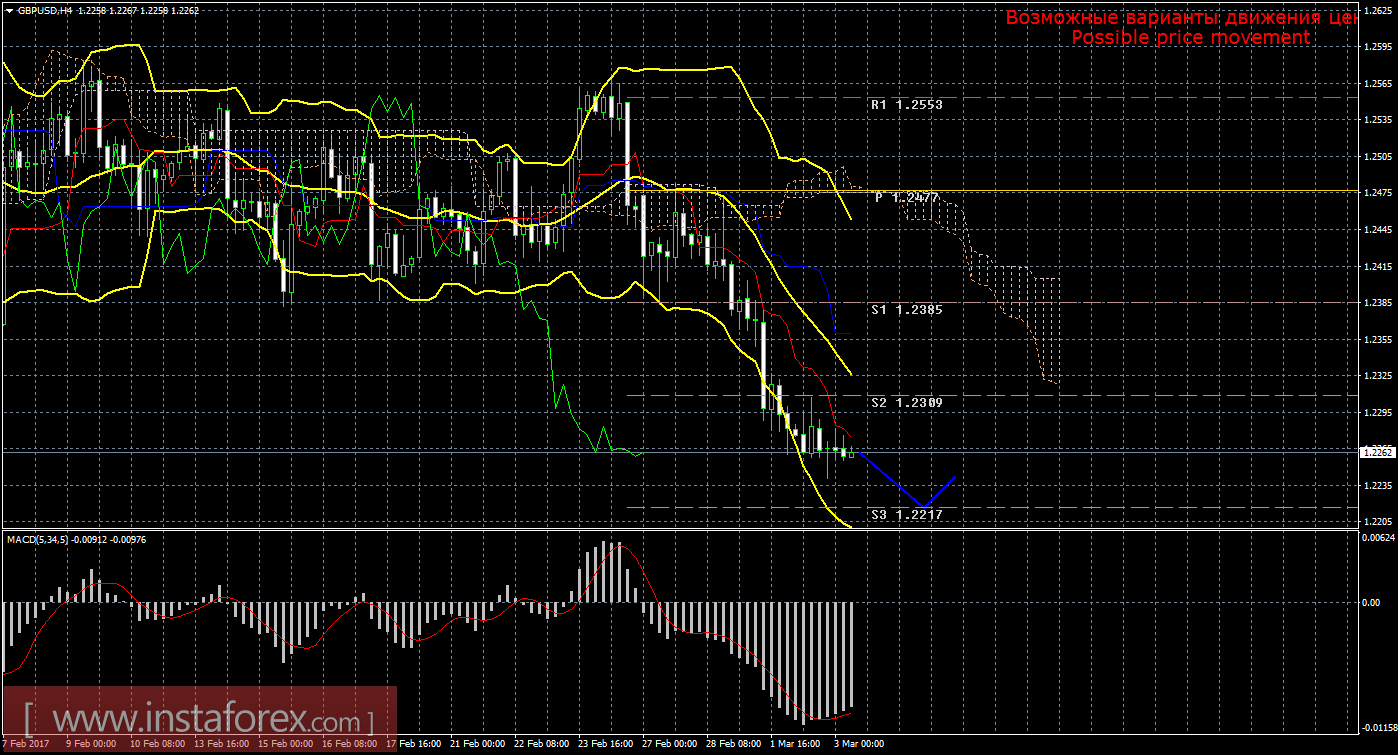The height and width of the screenshot is (755, 1398).
Task: Click the 1.2325 price scale value
Action: tap(1376, 376)
